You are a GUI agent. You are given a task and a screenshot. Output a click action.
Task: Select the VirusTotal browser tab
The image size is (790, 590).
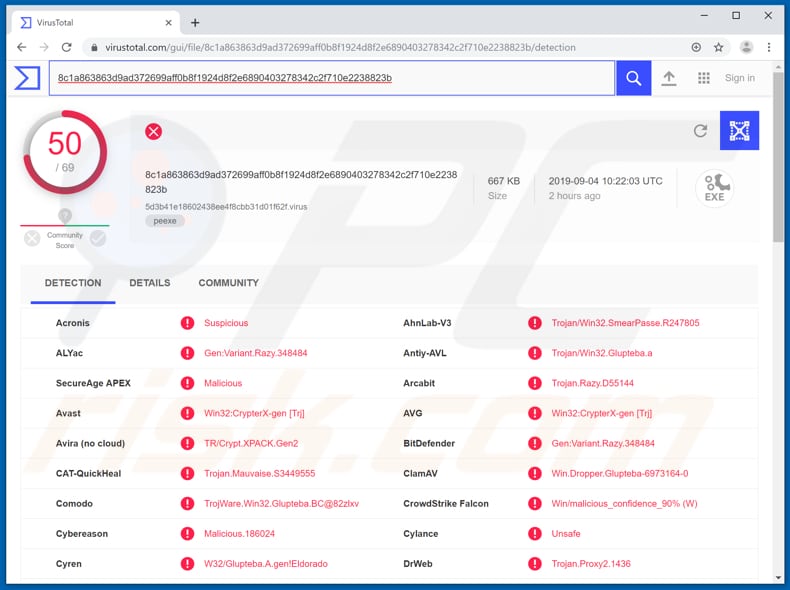(96, 23)
